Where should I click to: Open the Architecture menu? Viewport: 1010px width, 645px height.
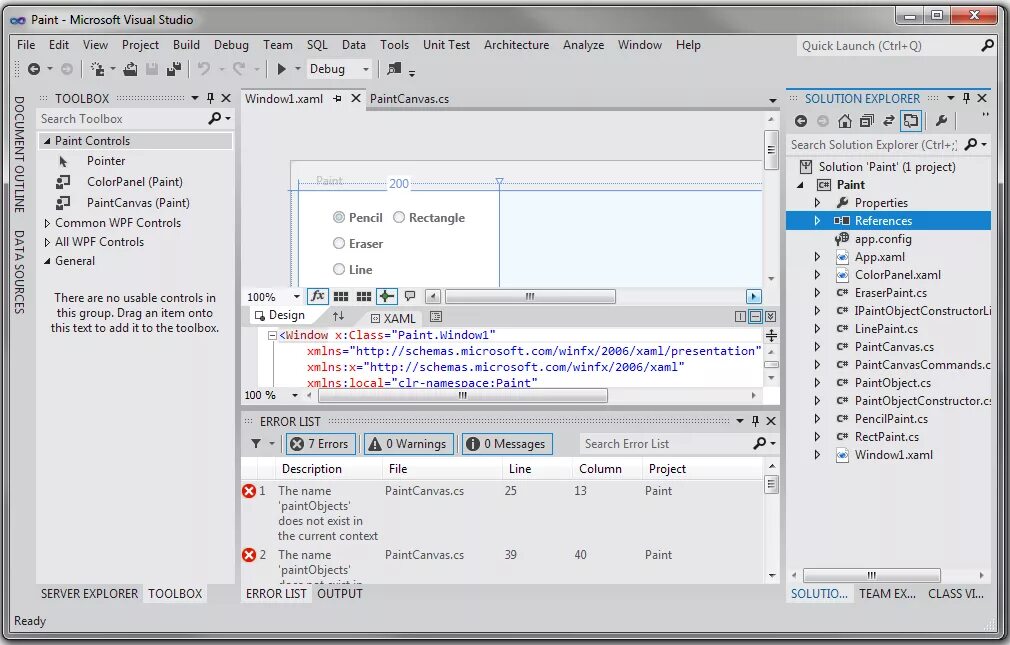click(517, 44)
